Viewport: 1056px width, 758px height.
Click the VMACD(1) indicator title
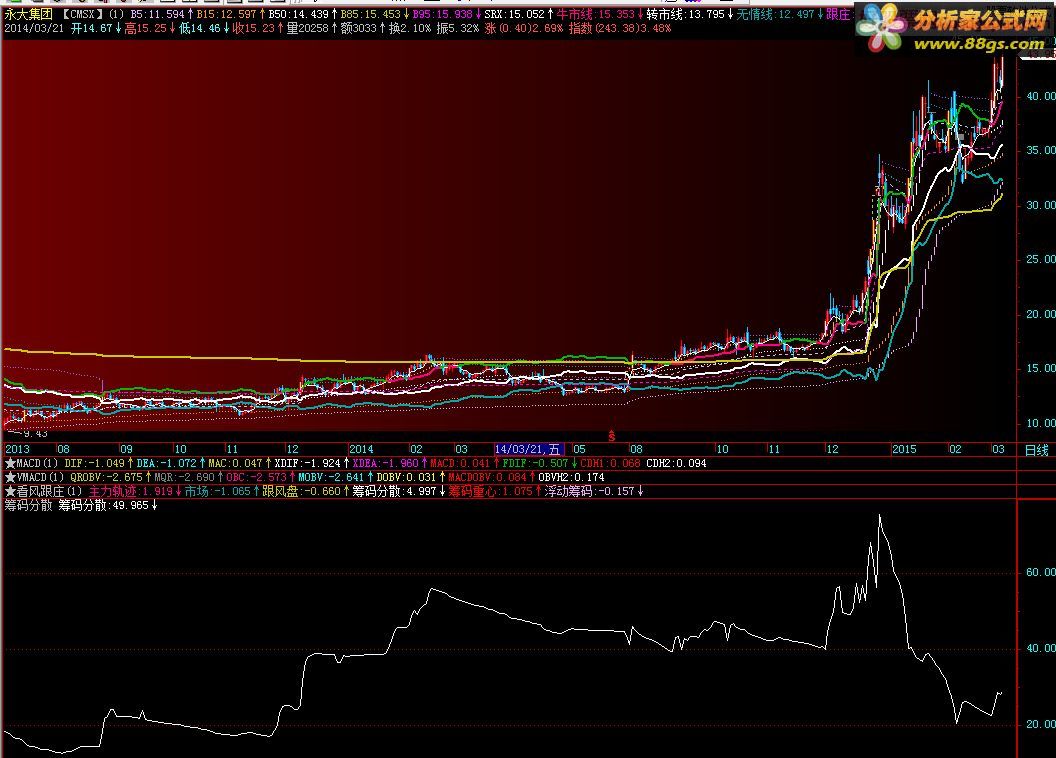coord(40,477)
